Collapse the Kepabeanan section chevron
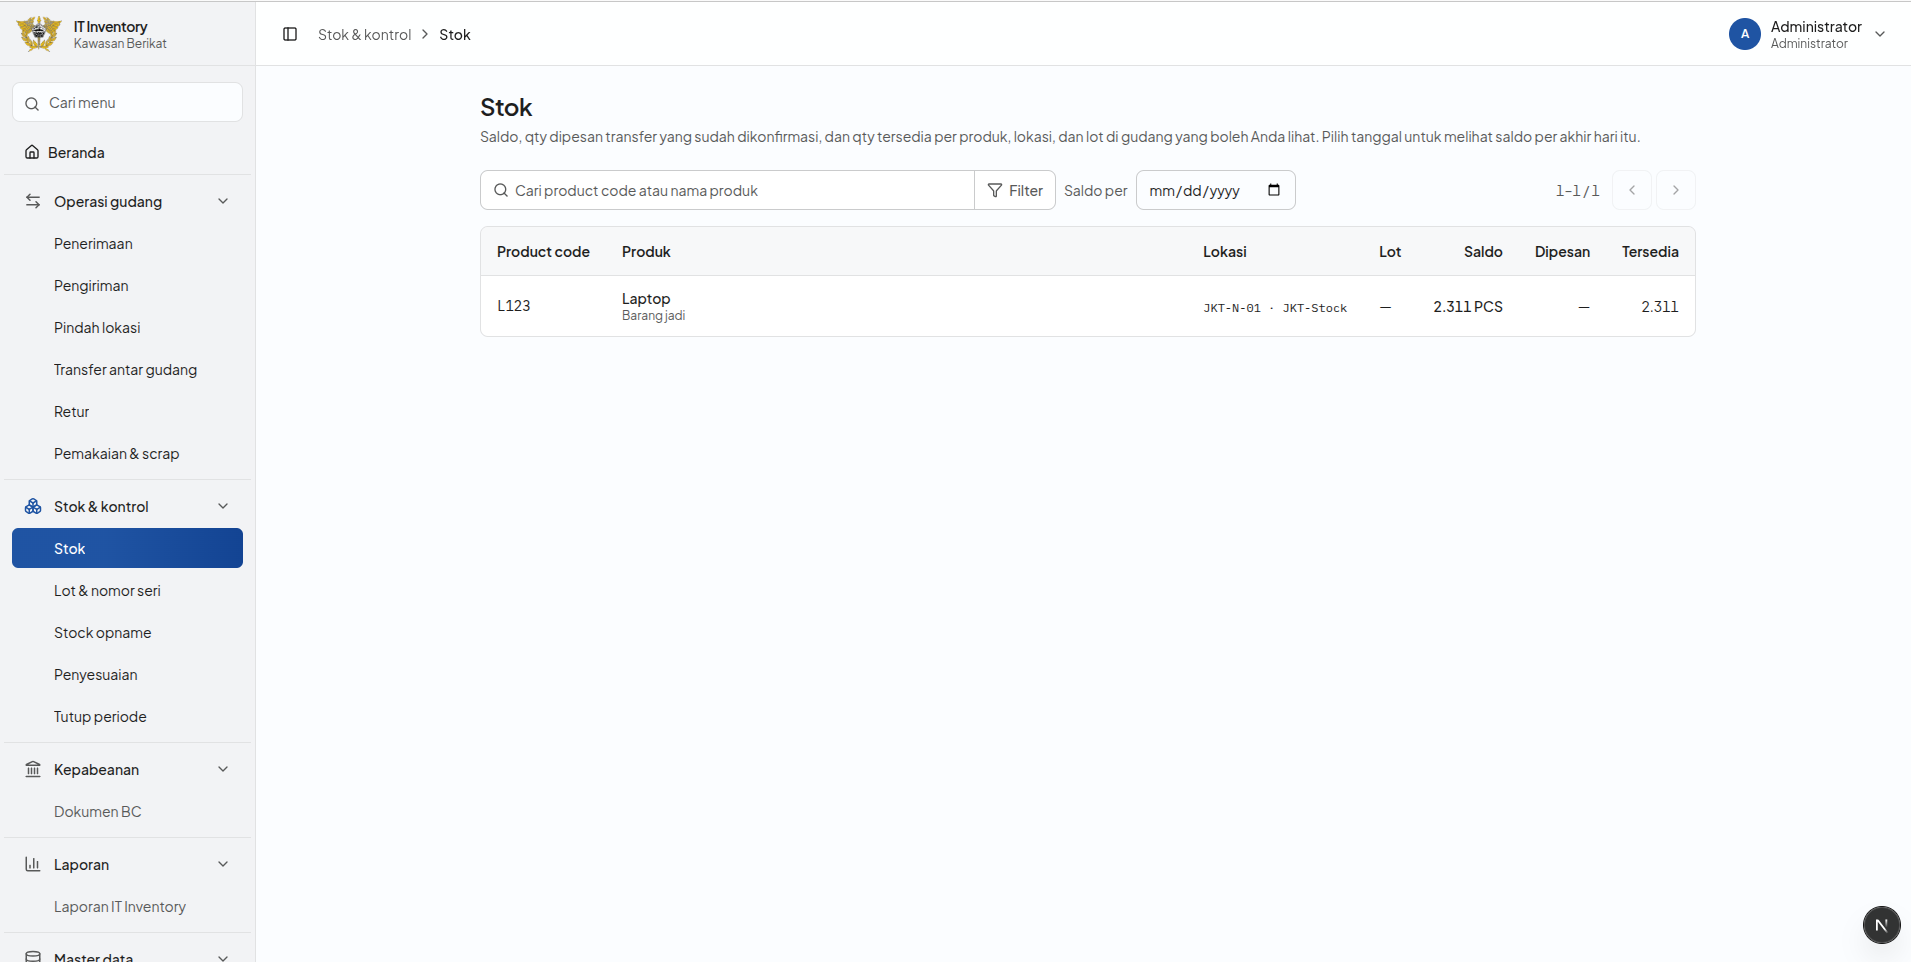 coord(223,769)
